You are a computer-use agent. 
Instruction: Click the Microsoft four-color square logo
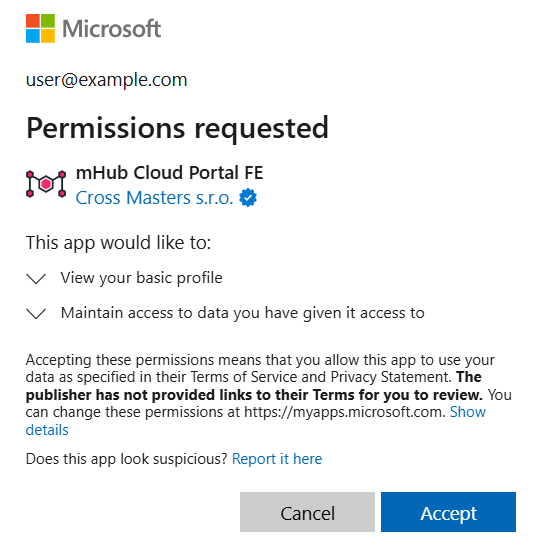(x=40, y=28)
